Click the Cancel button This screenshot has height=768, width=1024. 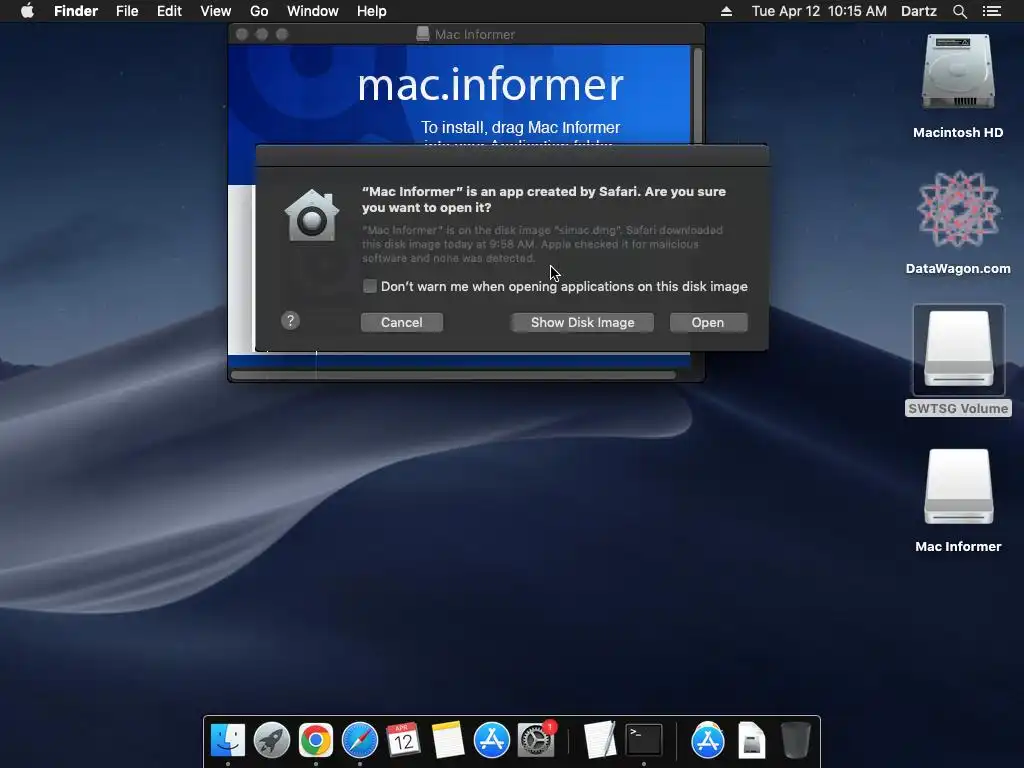coord(402,323)
